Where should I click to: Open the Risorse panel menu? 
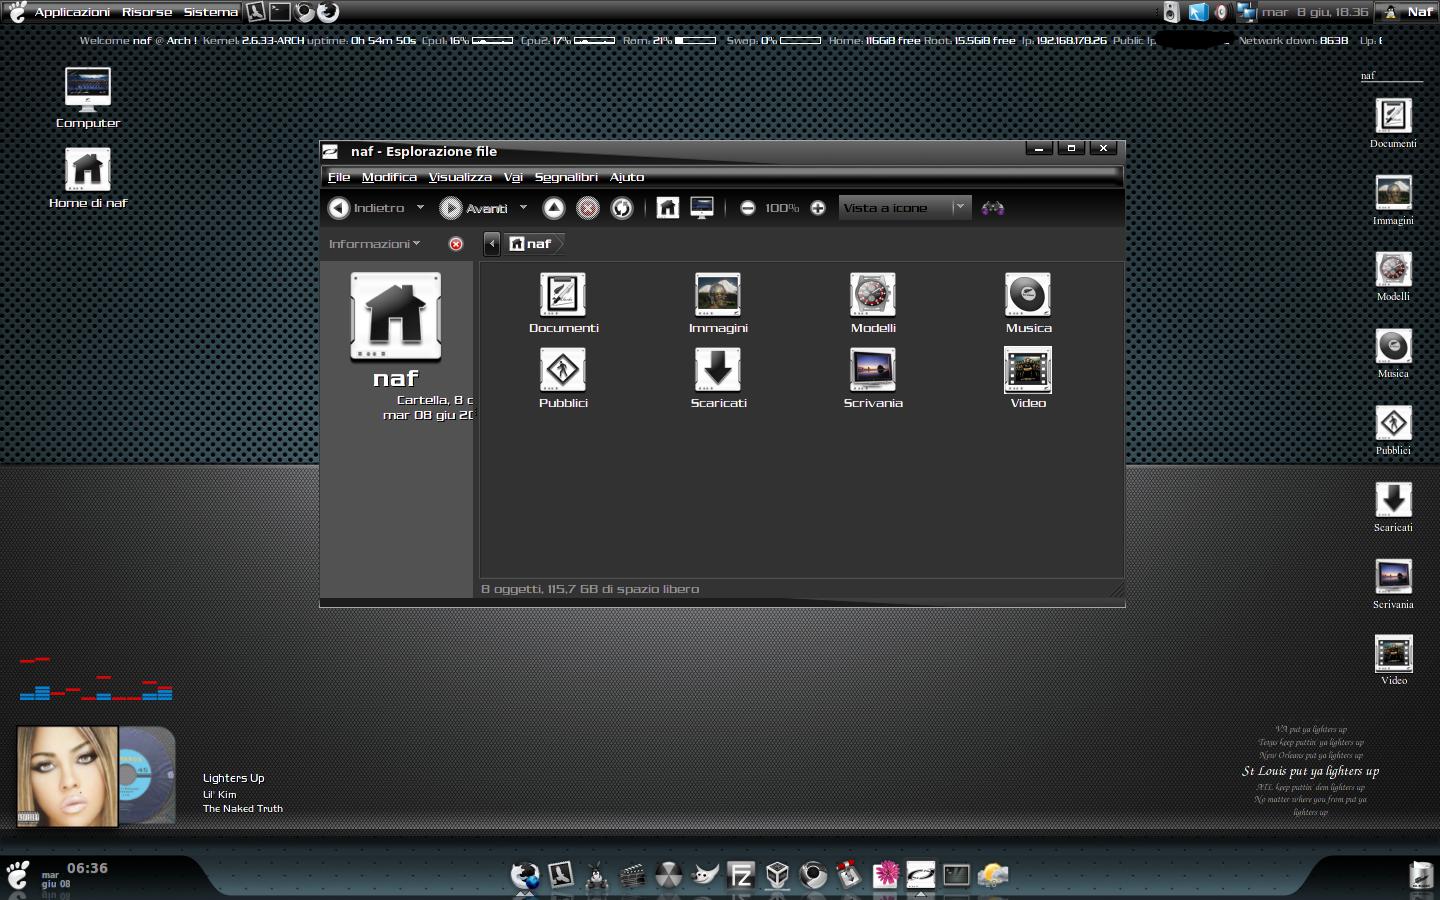(147, 12)
